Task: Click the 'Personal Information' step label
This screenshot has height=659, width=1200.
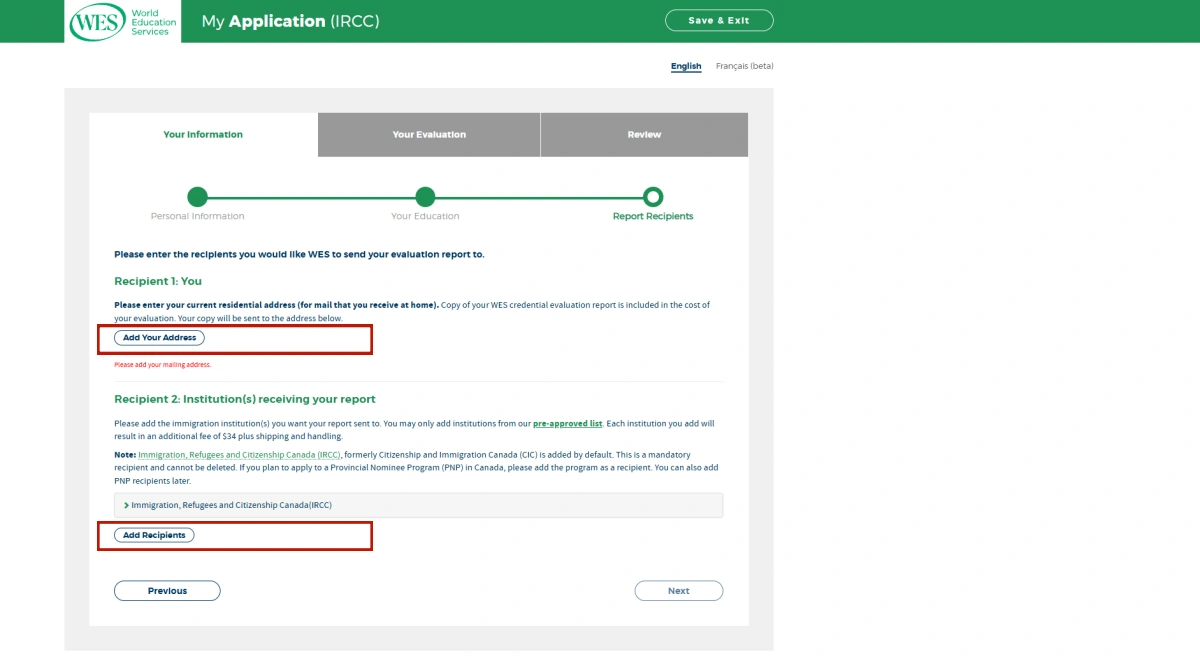Action: (x=198, y=216)
